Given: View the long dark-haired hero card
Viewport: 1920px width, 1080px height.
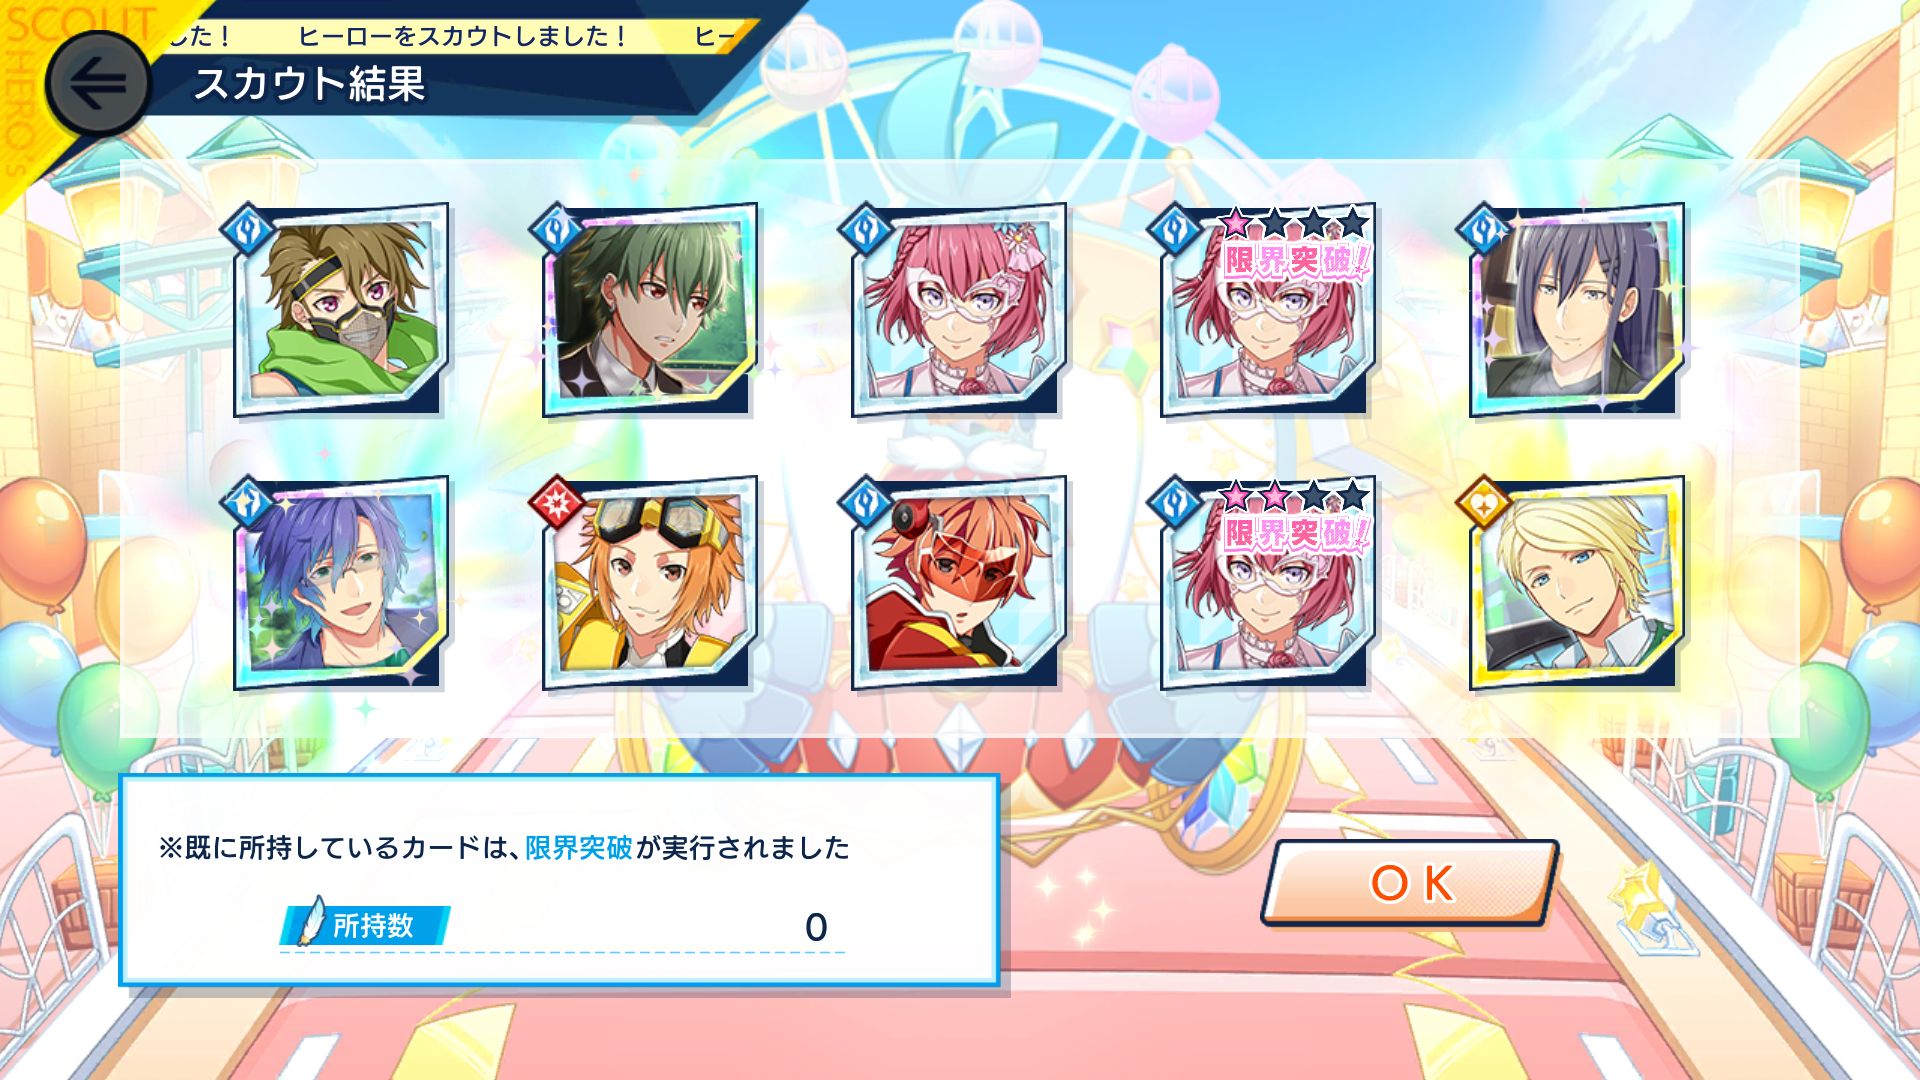Looking at the screenshot, I should pos(1577,310).
